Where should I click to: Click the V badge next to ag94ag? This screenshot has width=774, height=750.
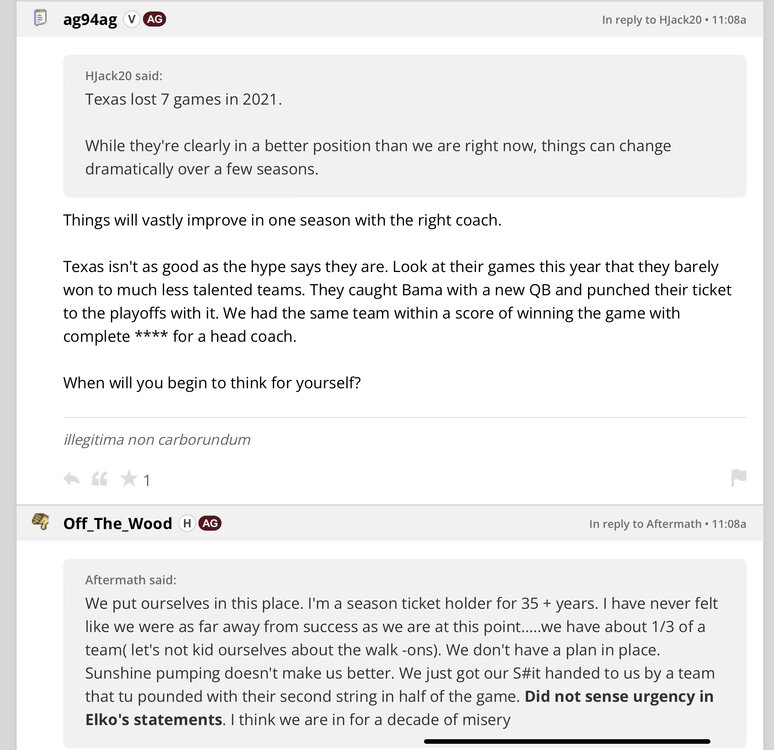[x=131, y=19]
